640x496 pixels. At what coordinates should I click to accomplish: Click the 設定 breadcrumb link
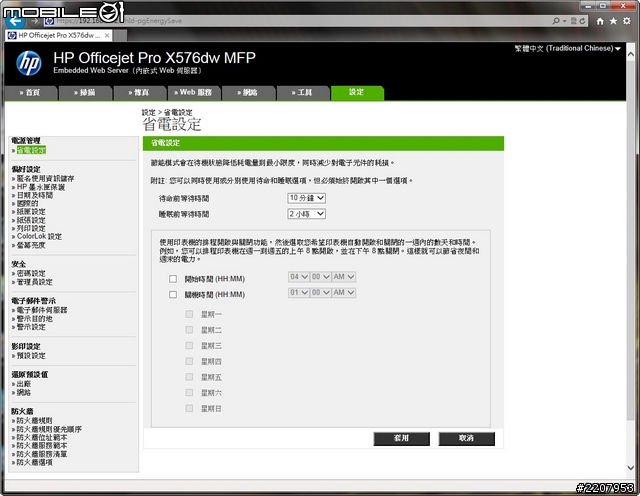click(x=149, y=112)
